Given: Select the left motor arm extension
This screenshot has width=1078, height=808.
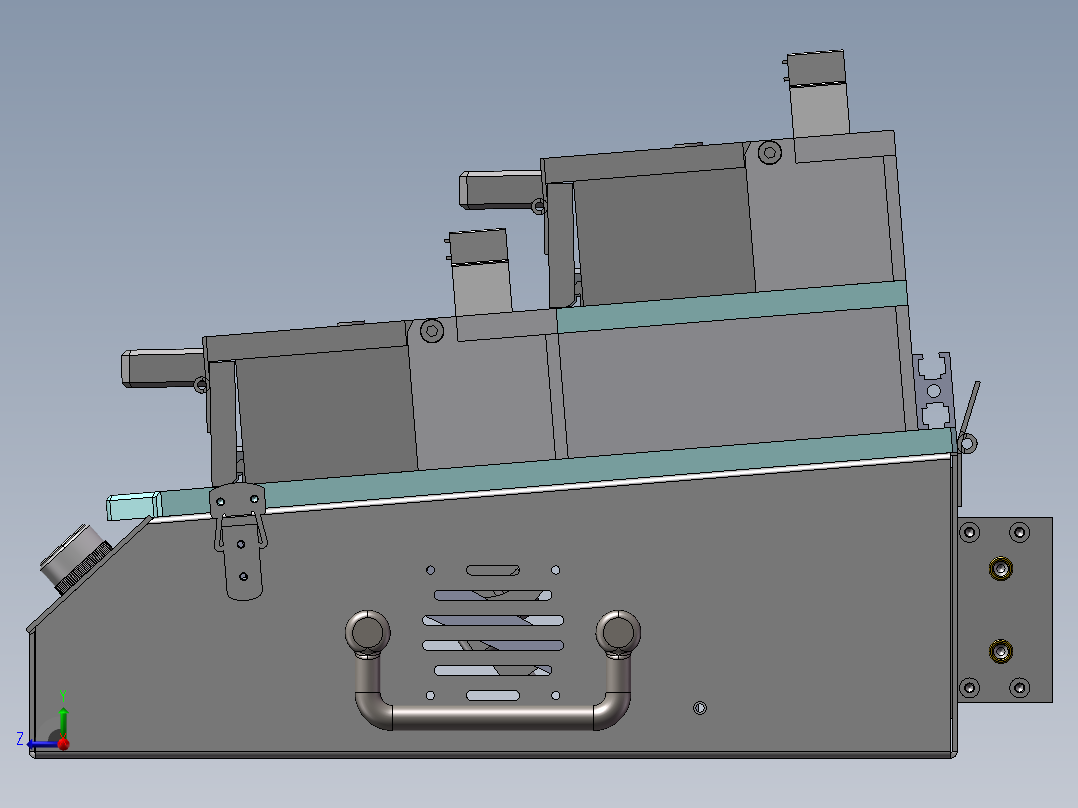Looking at the screenshot, I should (160, 368).
